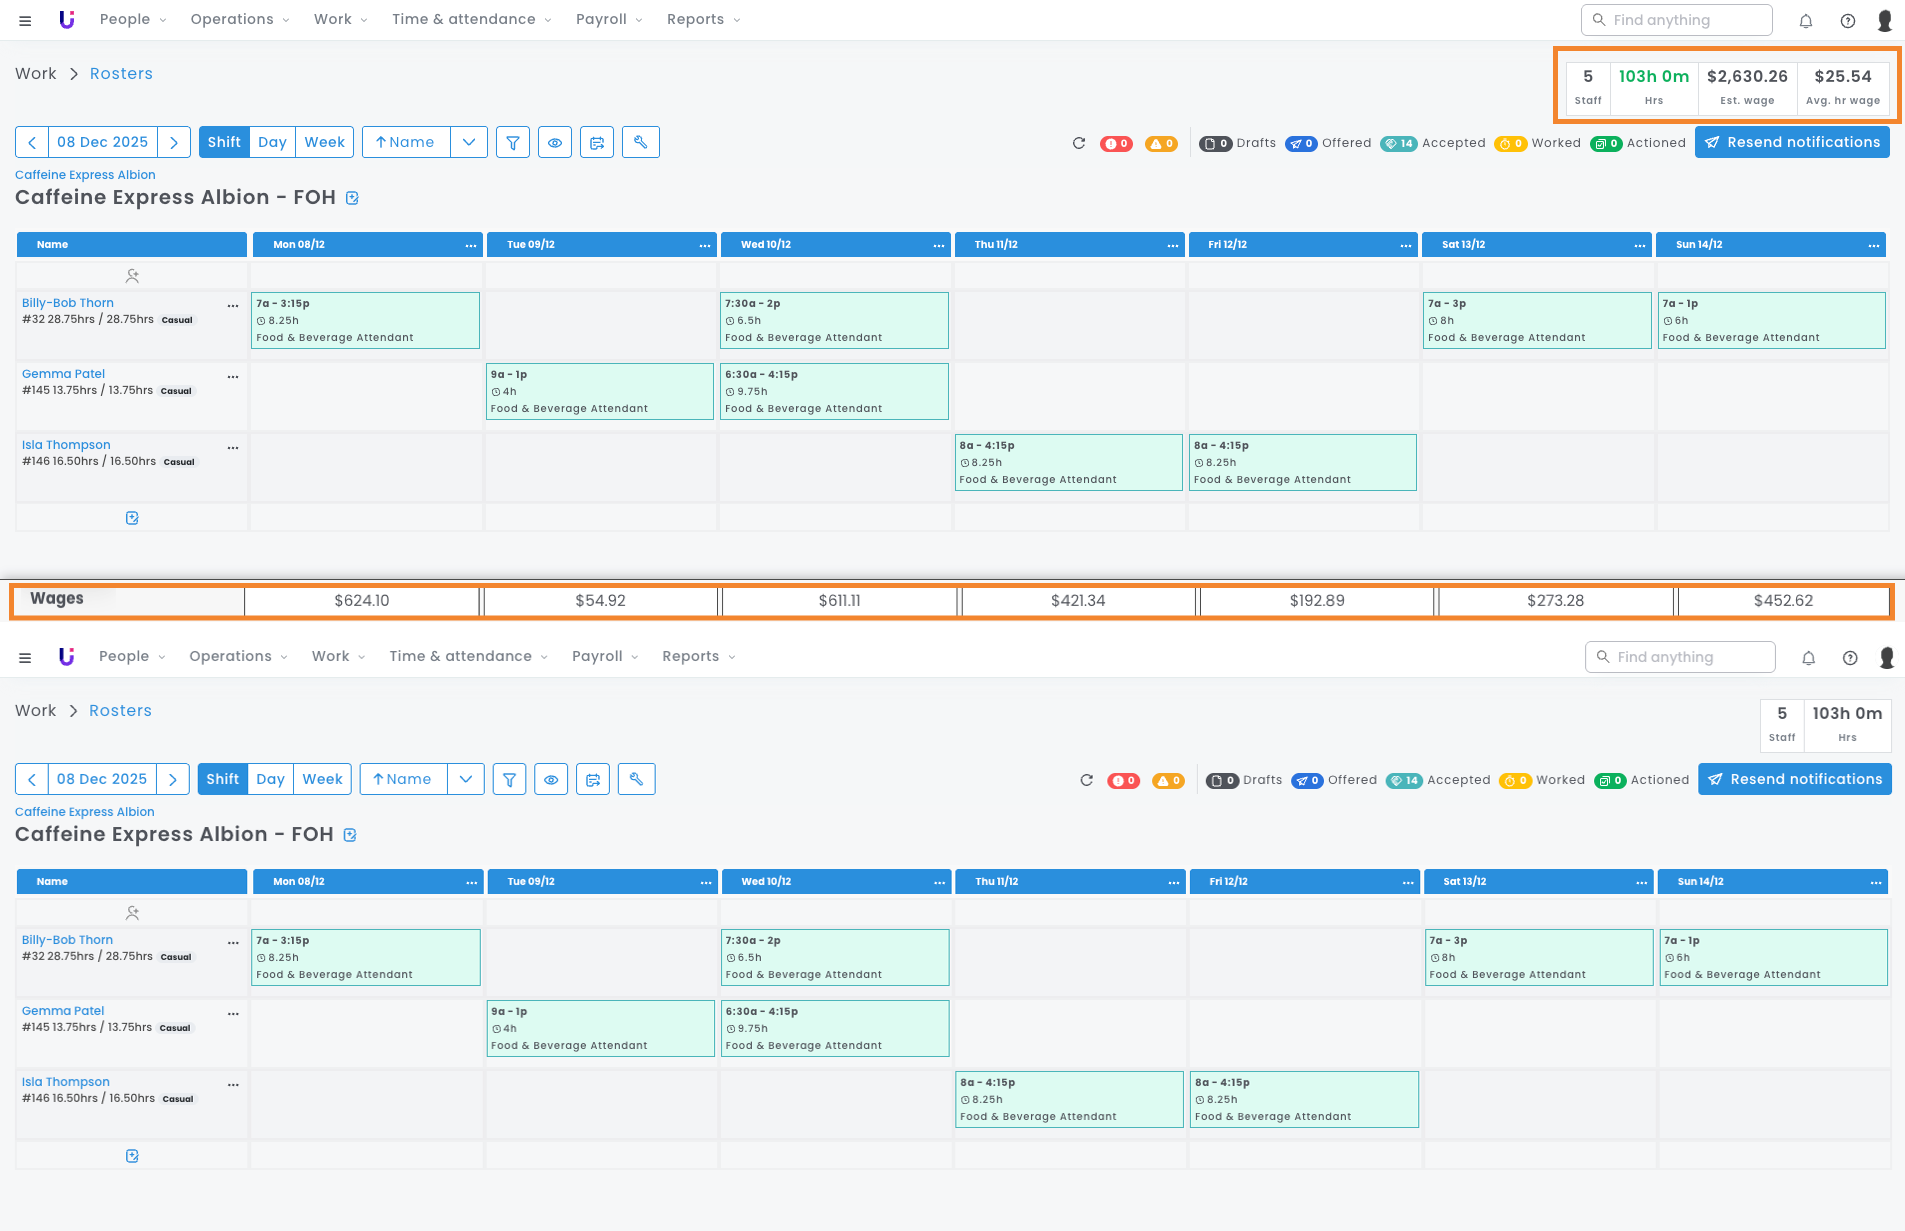Viewport: 1905px width, 1231px height.
Task: Click the Find anything search field in top navigation
Action: click(x=1677, y=20)
